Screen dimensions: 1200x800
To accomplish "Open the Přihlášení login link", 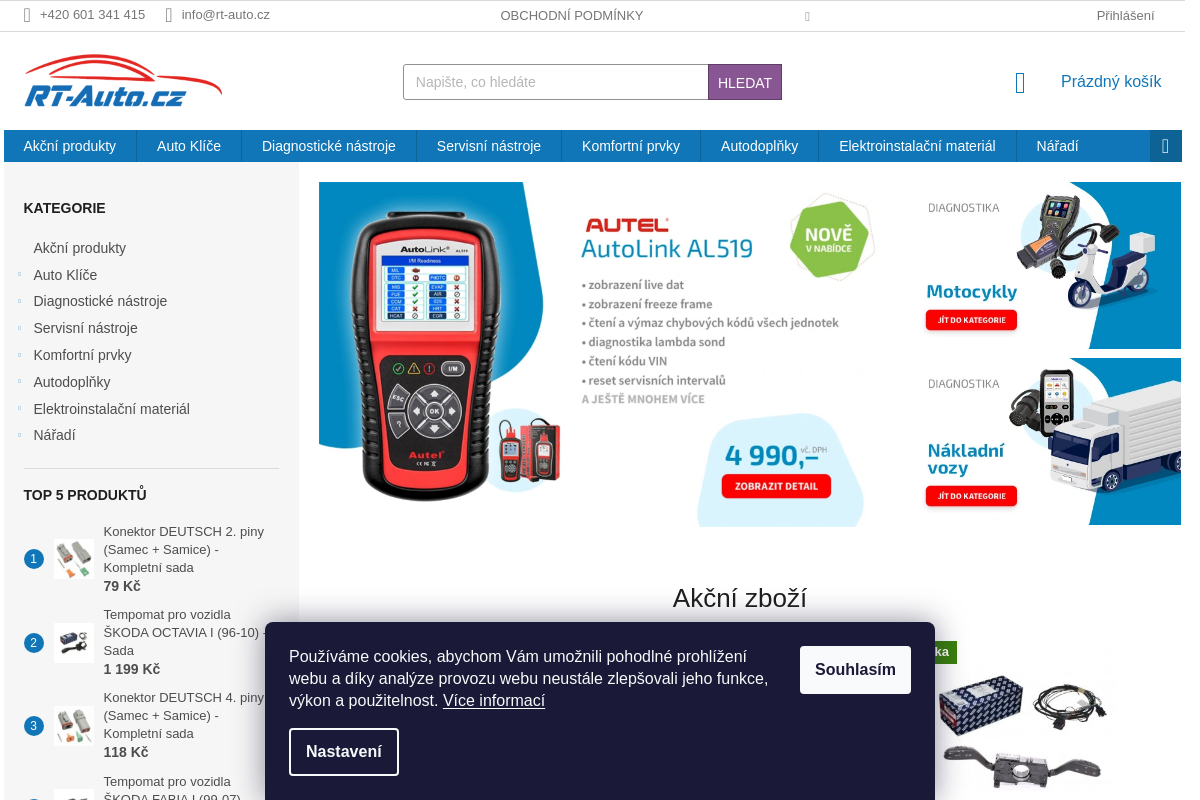I will [x=1125, y=15].
